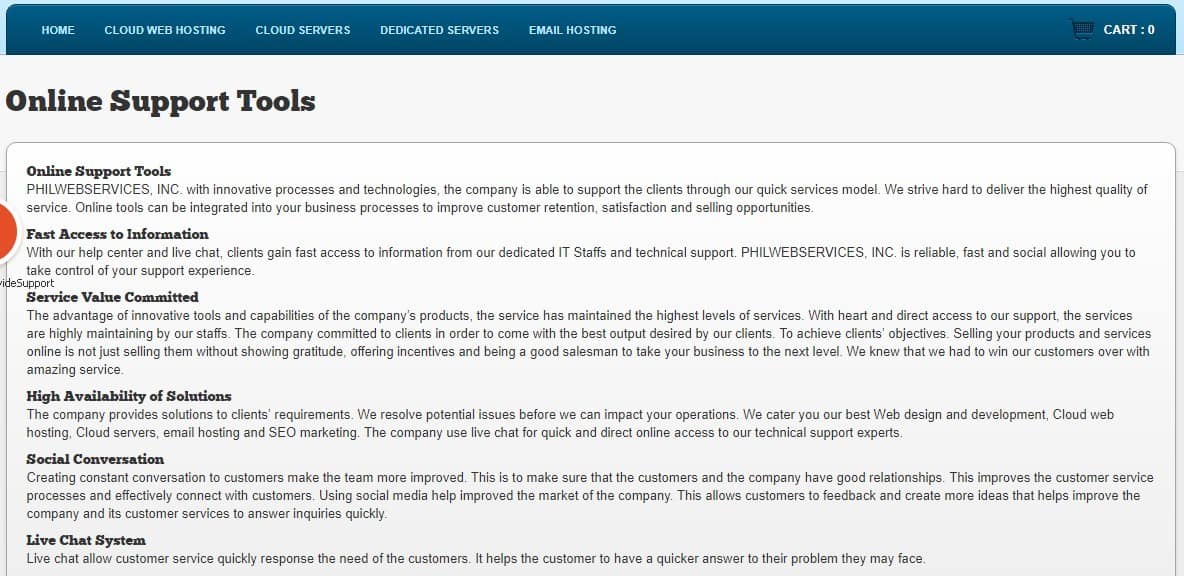Open the CLOUD WEB HOSTING menu
The width and height of the screenshot is (1184, 576).
coord(165,30)
